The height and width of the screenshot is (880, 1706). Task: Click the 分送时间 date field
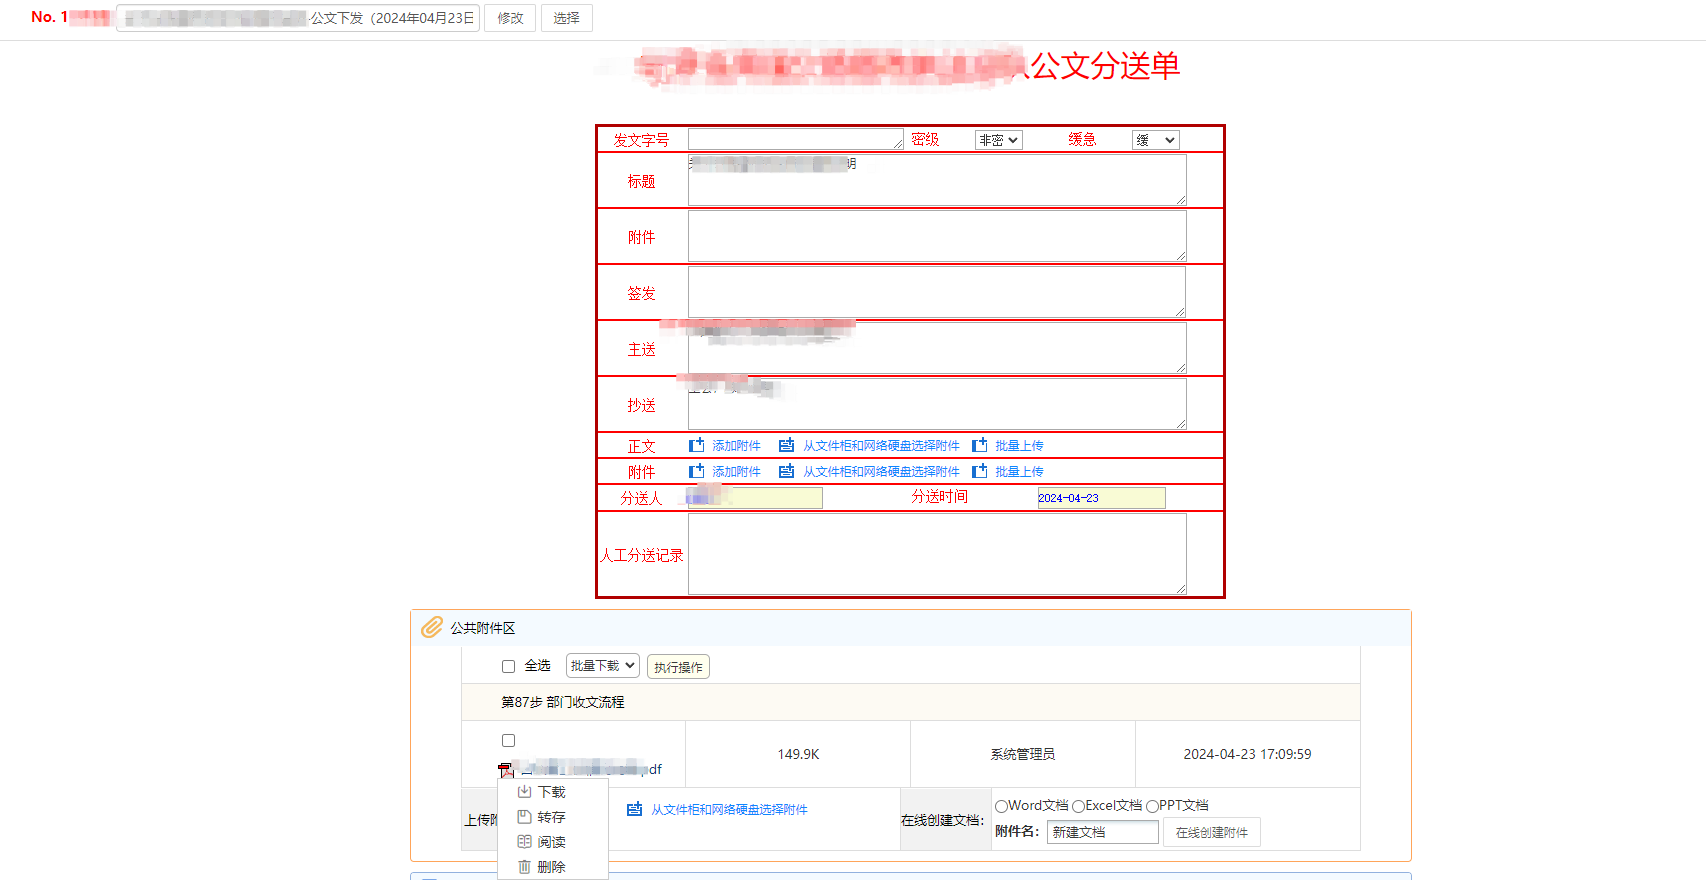[x=1101, y=498]
